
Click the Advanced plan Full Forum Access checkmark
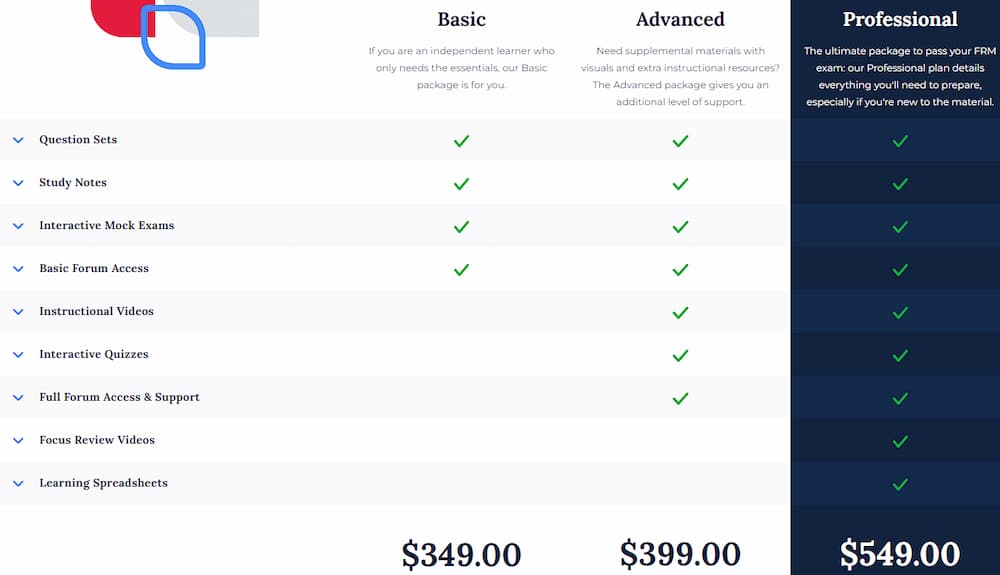(680, 398)
